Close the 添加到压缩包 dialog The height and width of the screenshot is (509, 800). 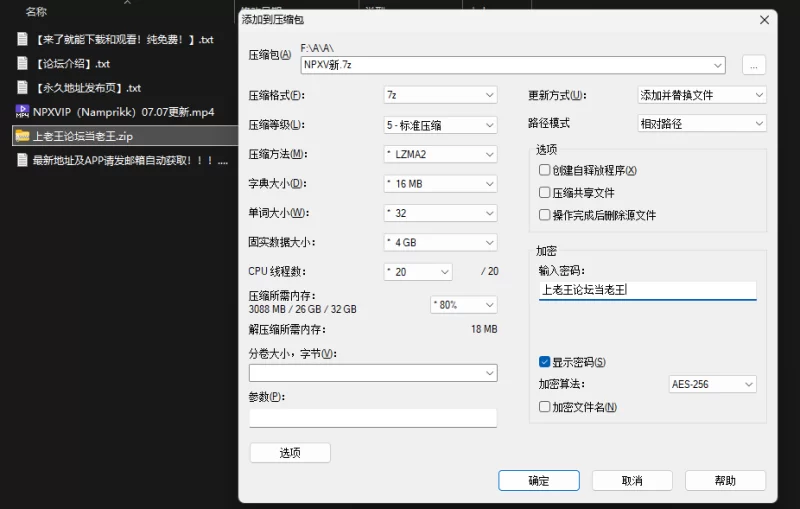pyautogui.click(x=764, y=20)
